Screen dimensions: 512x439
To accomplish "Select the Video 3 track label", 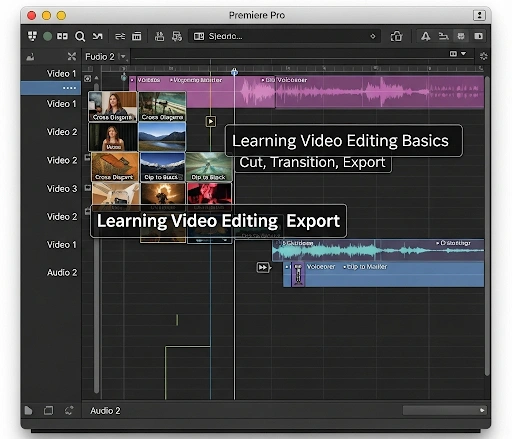I will click(x=62, y=189).
